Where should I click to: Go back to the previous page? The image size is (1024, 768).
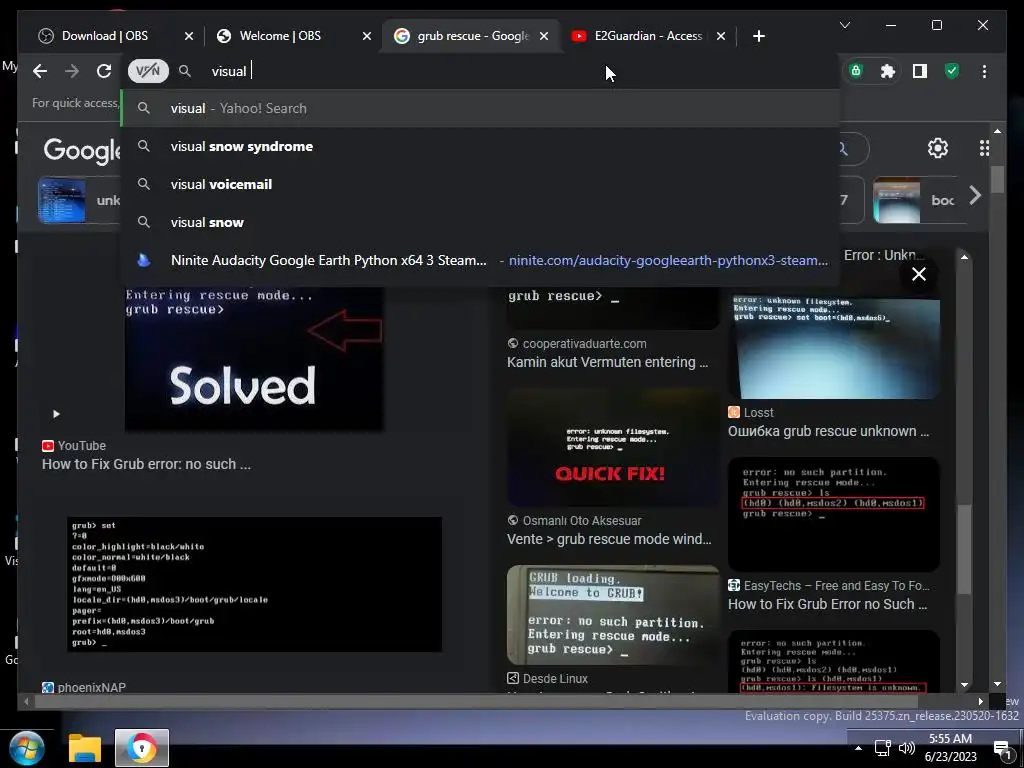[x=40, y=71]
